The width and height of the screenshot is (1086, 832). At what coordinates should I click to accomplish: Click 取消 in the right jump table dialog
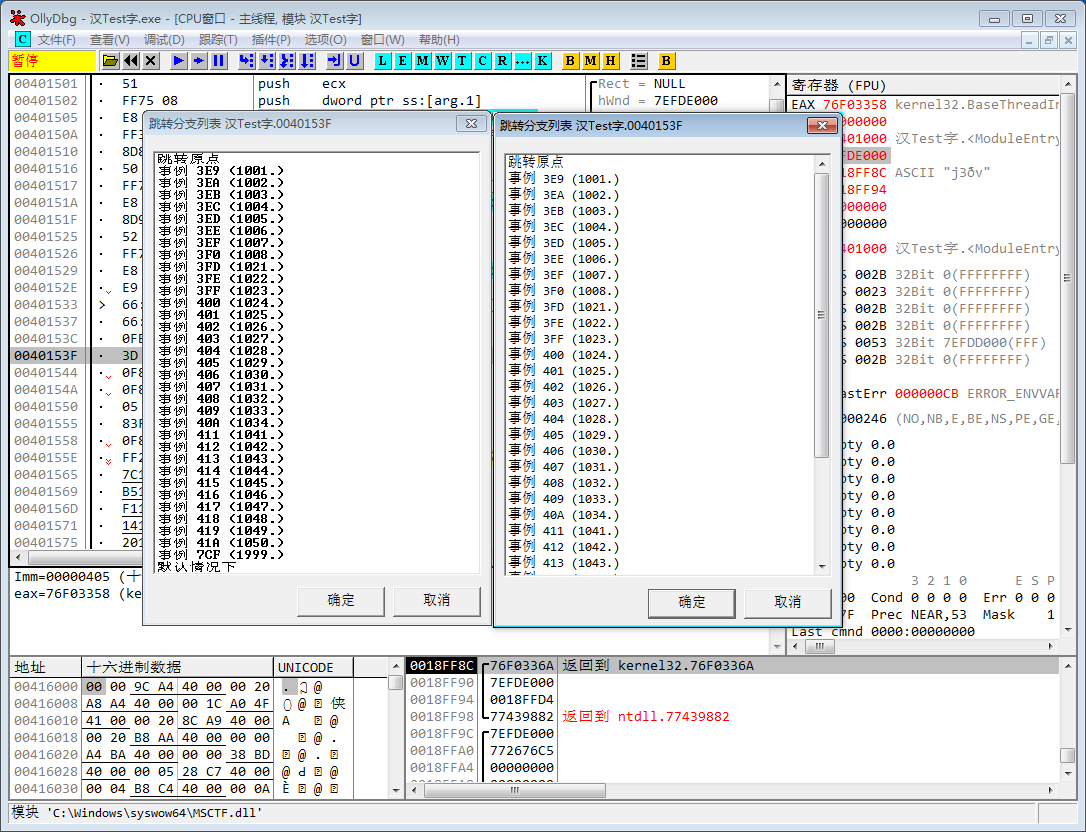[787, 603]
